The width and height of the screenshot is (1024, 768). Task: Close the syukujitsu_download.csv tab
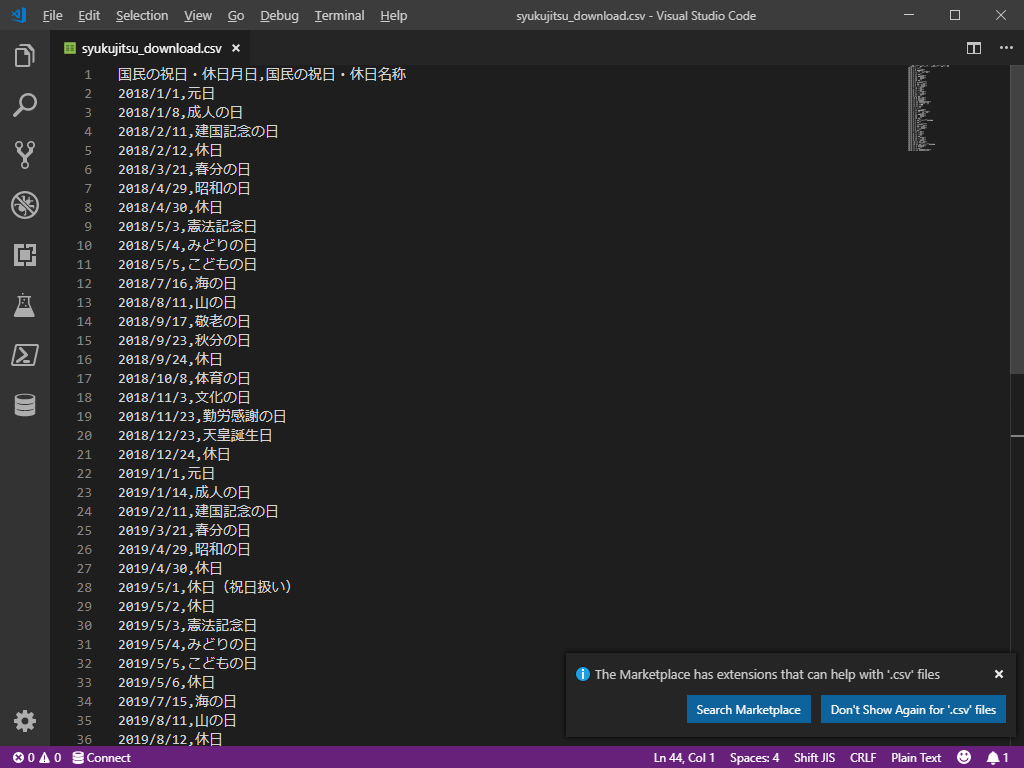(236, 48)
